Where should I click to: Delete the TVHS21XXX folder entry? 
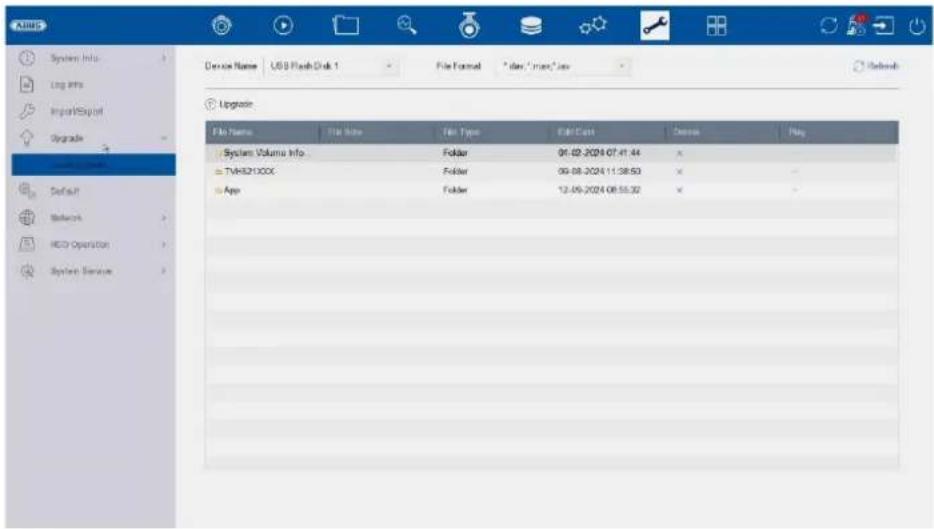(x=679, y=172)
